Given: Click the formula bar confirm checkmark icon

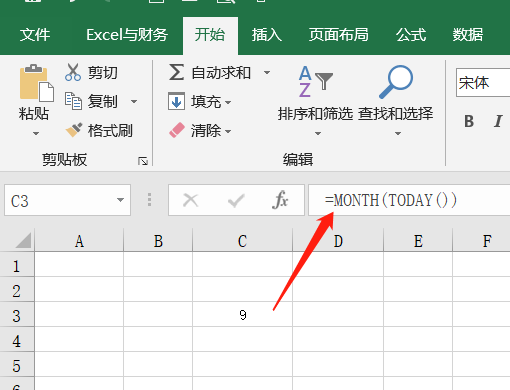Looking at the screenshot, I should pyautogui.click(x=236, y=201).
